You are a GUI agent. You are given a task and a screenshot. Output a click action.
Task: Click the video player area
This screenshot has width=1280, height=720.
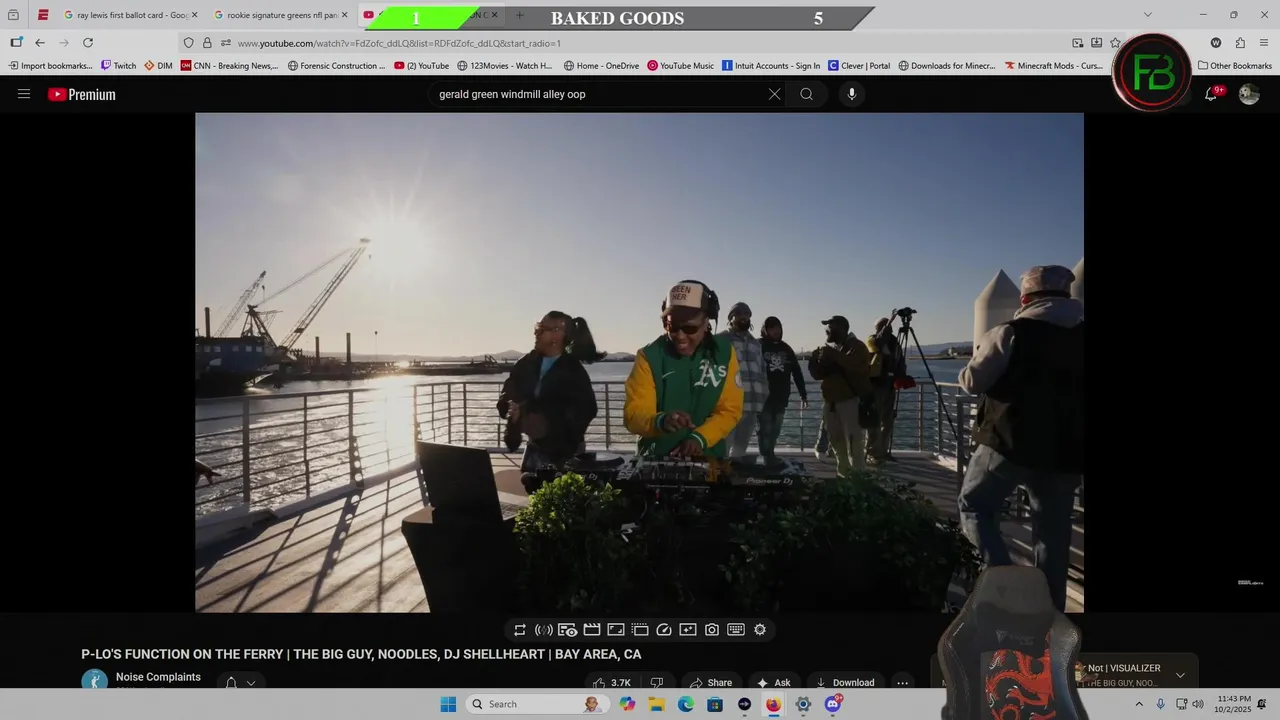(x=639, y=362)
